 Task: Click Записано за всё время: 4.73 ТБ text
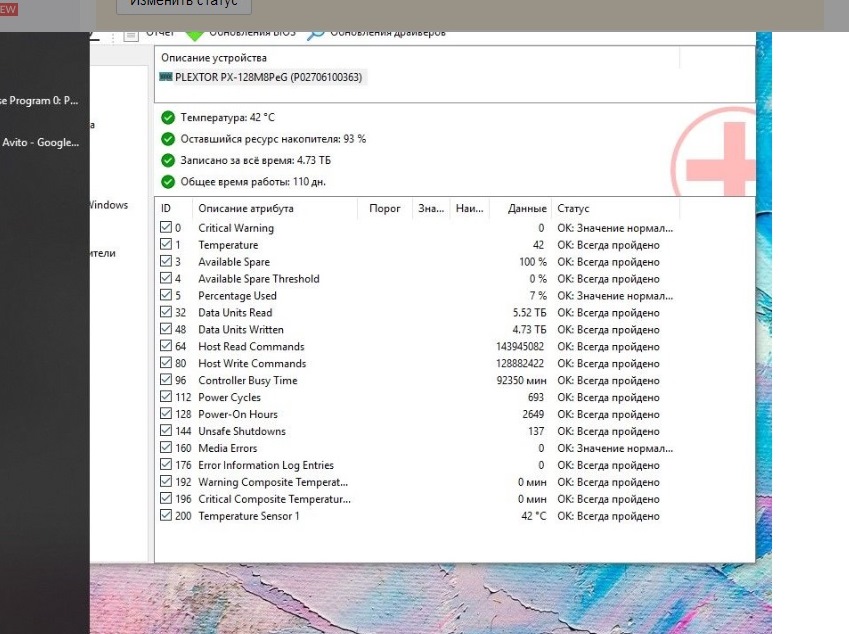(256, 160)
